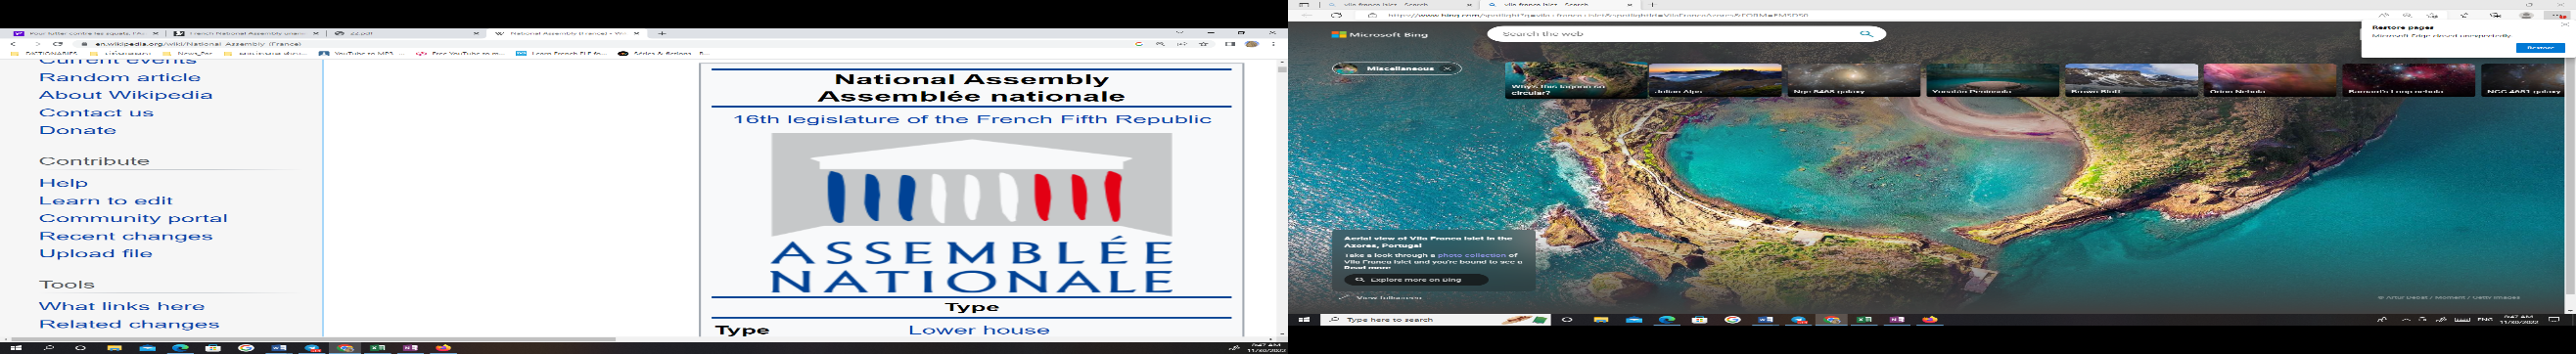Open Firefox from the right taskbar

point(1930,320)
